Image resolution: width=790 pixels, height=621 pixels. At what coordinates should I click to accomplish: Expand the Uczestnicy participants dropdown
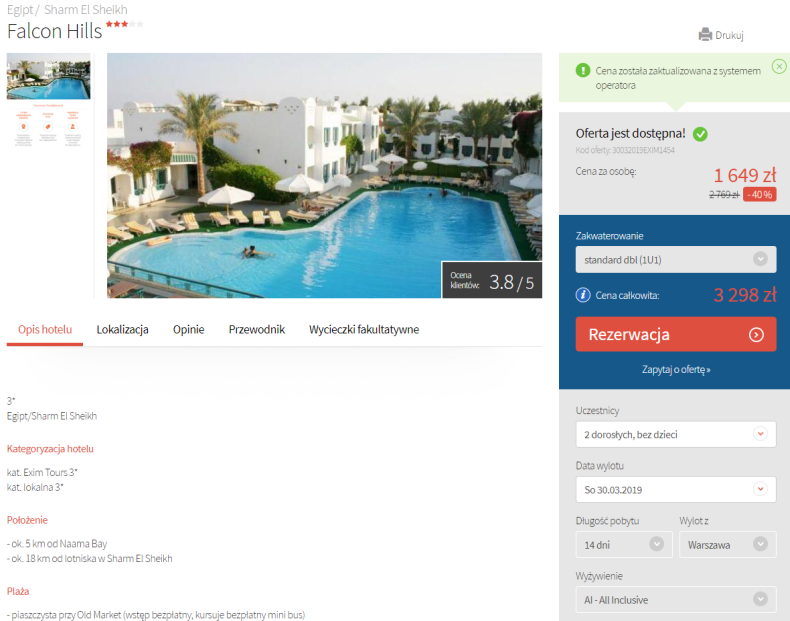[676, 434]
